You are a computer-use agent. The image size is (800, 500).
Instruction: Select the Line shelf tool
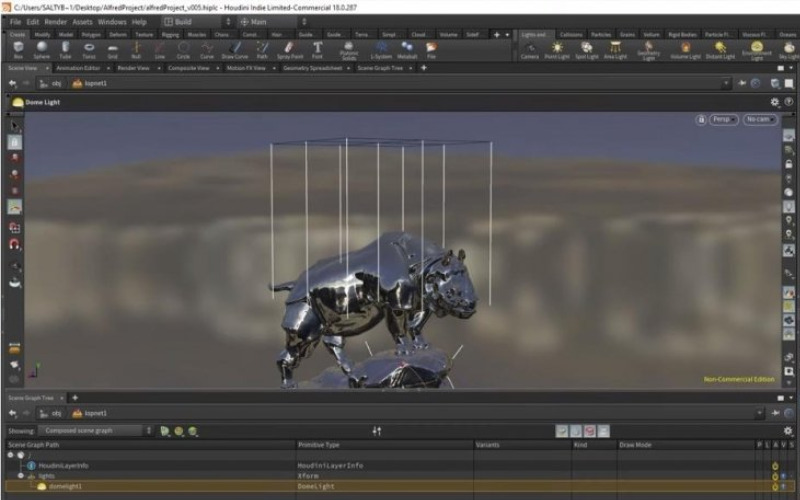point(160,50)
